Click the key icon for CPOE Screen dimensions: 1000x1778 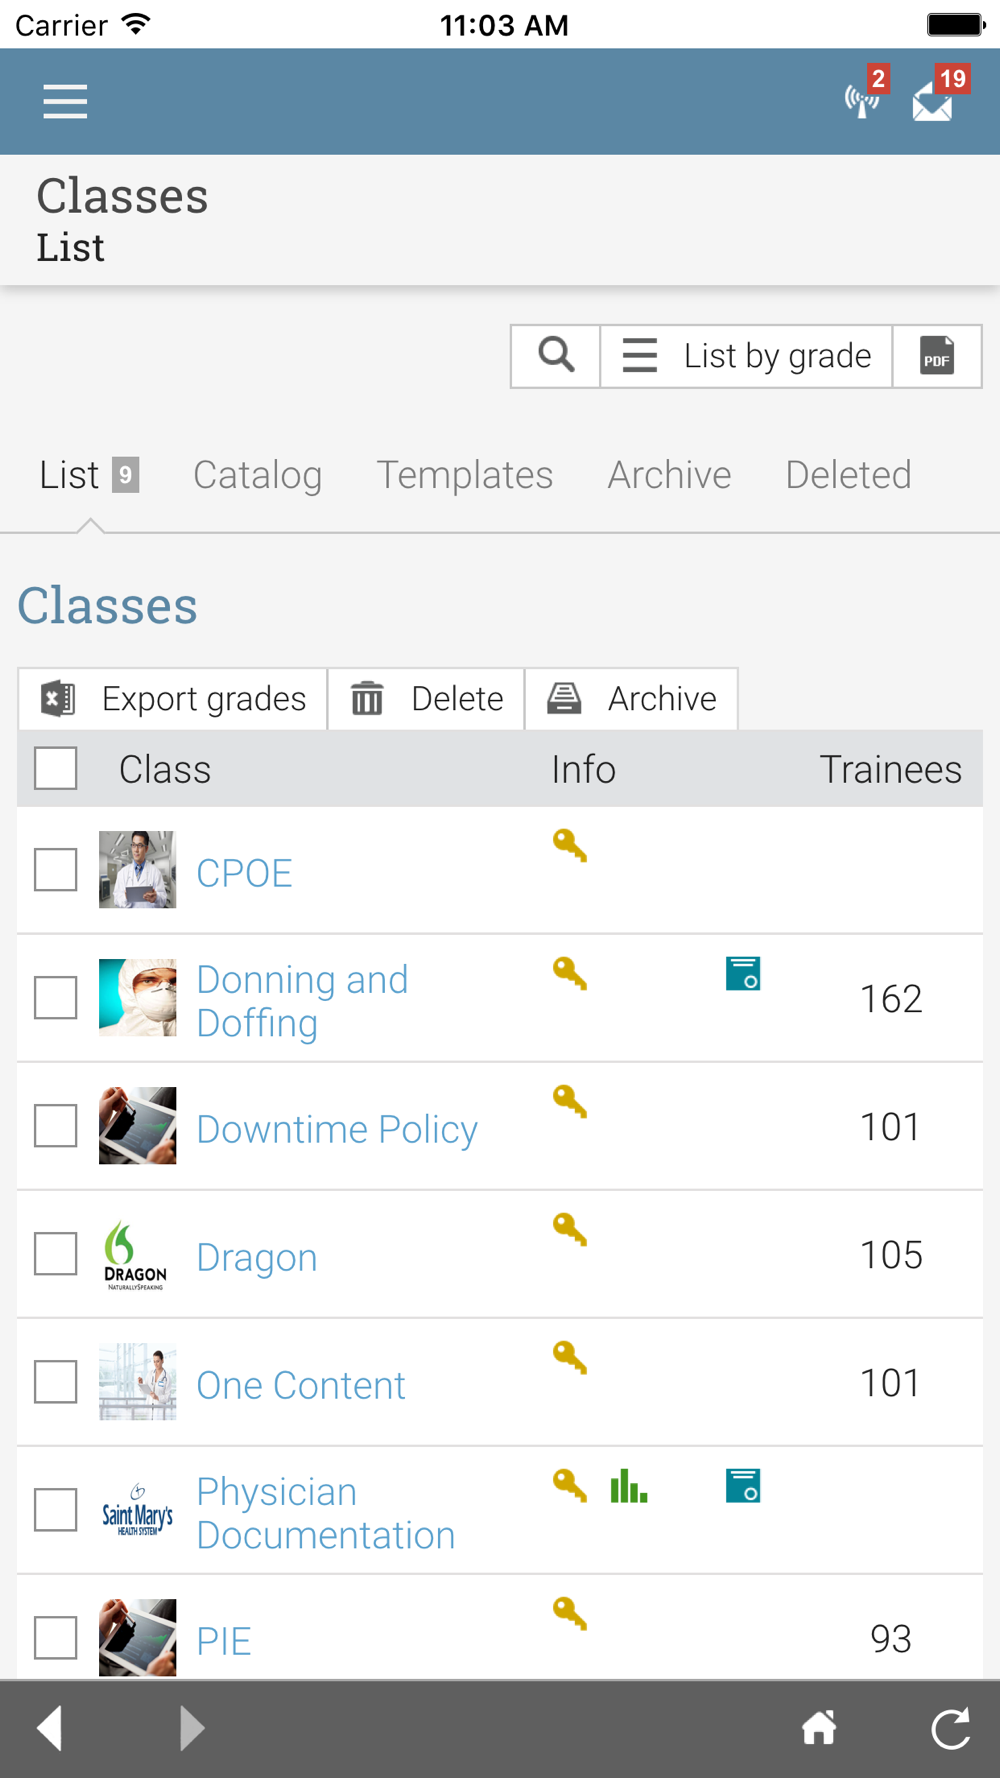[x=570, y=846]
